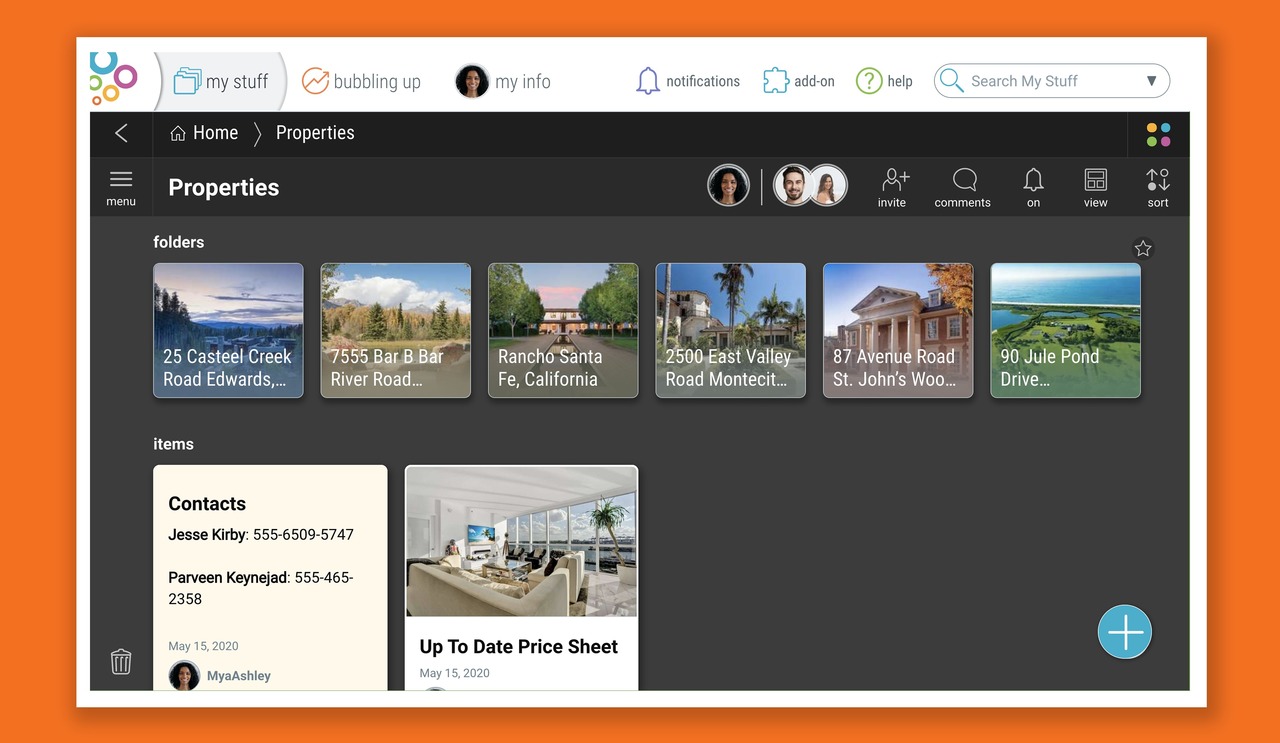Viewport: 1280px width, 743px height.
Task: Open 2500 East Valley Road folder
Action: [731, 330]
